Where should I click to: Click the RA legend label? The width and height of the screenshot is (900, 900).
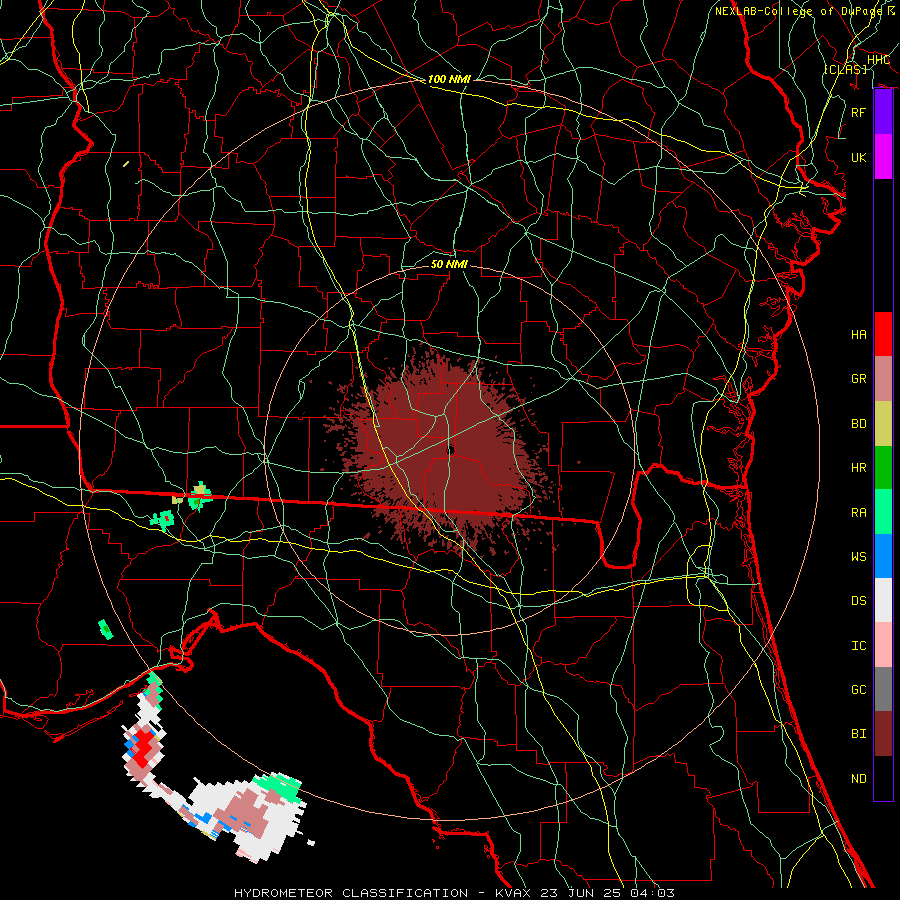click(x=859, y=513)
